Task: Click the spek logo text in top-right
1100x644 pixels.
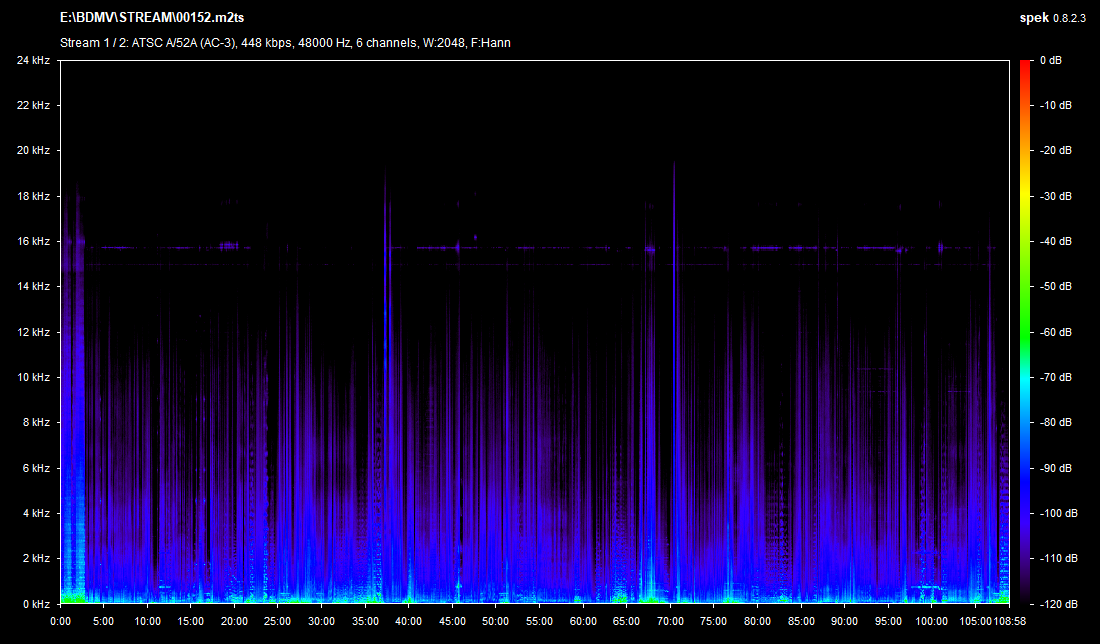Action: 1033,18
